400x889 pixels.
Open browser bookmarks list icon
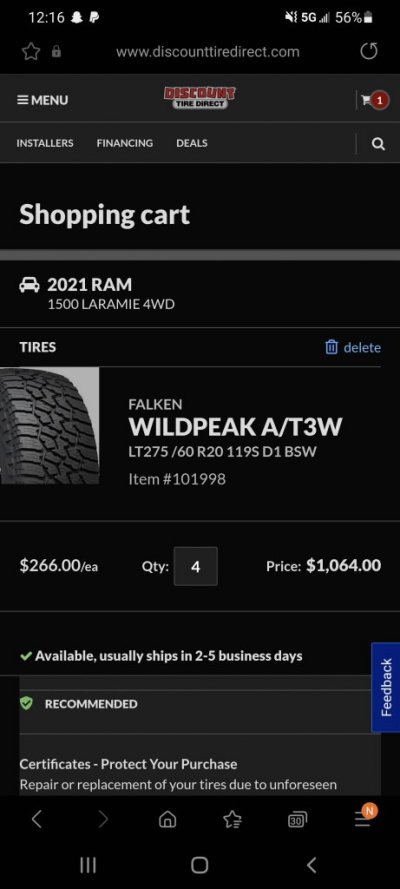[x=232, y=819]
